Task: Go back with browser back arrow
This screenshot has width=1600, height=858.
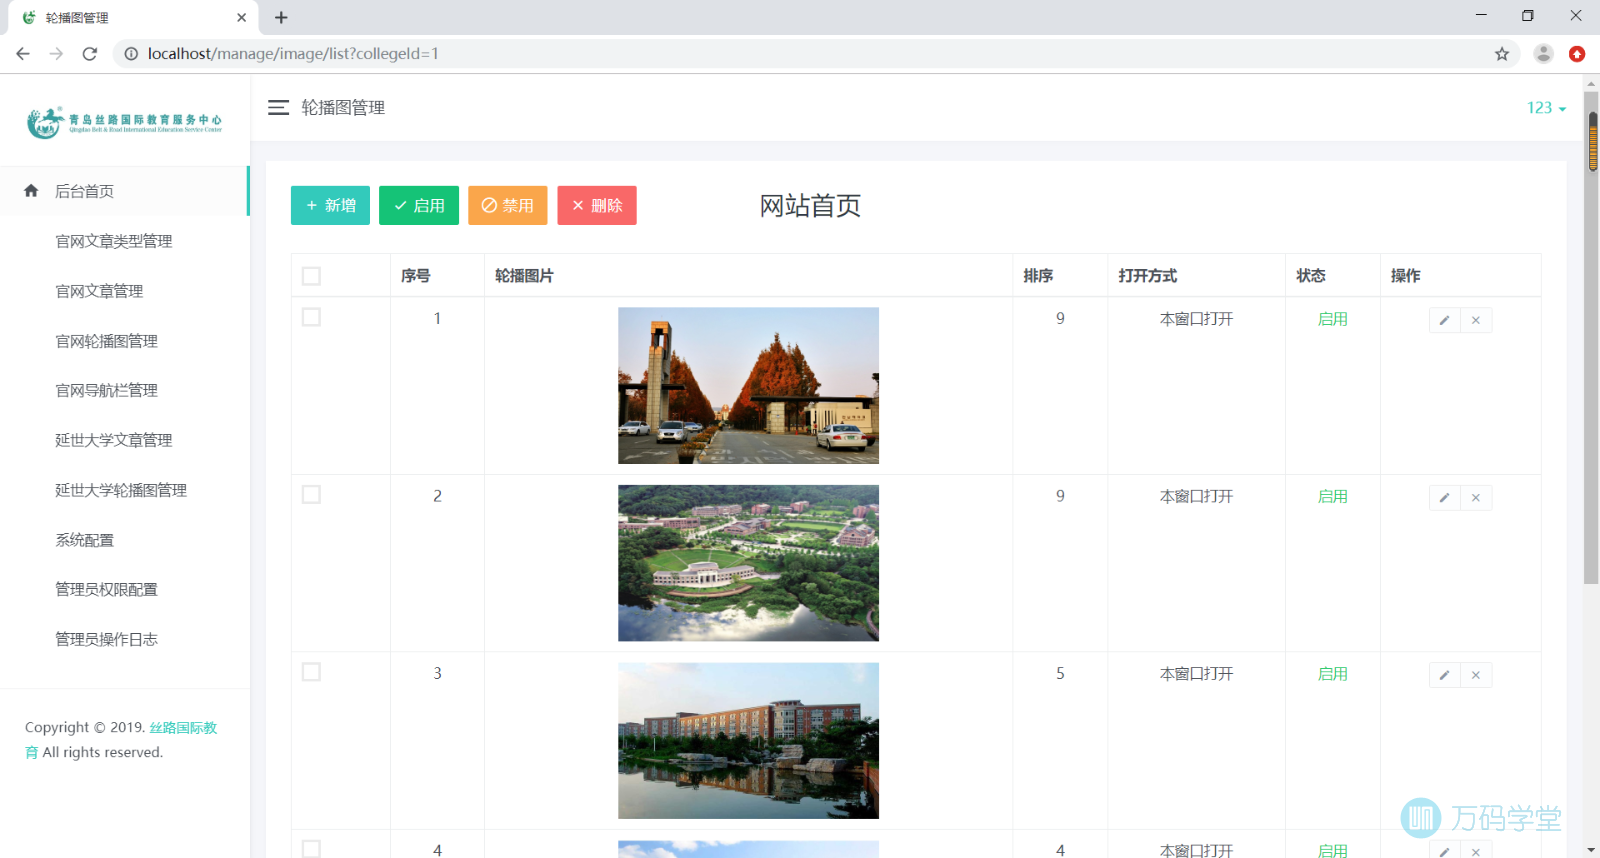Action: (23, 54)
